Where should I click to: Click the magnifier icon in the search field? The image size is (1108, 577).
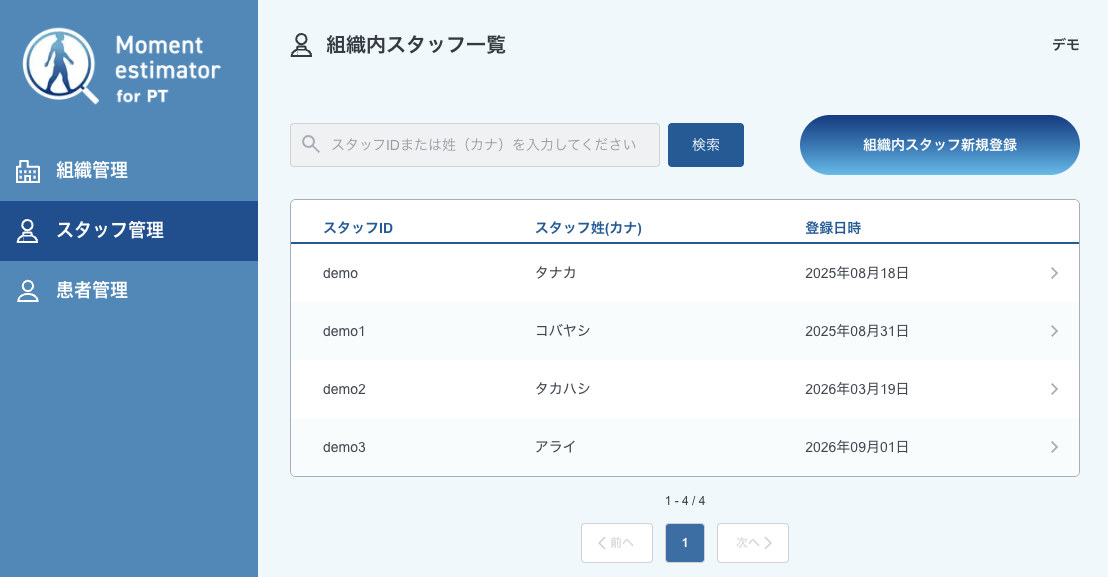pyautogui.click(x=311, y=144)
